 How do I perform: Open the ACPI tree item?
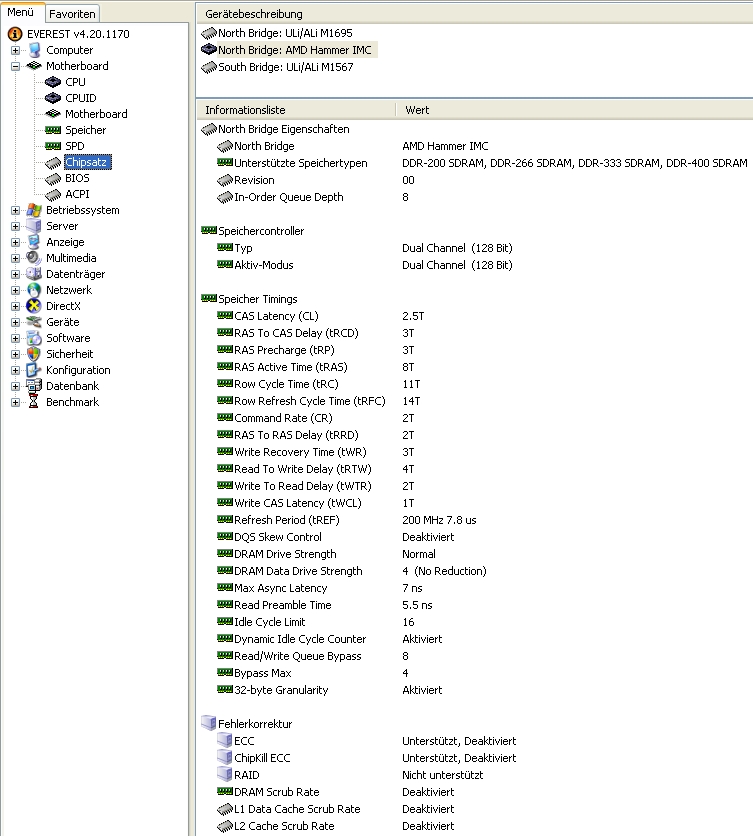point(77,194)
